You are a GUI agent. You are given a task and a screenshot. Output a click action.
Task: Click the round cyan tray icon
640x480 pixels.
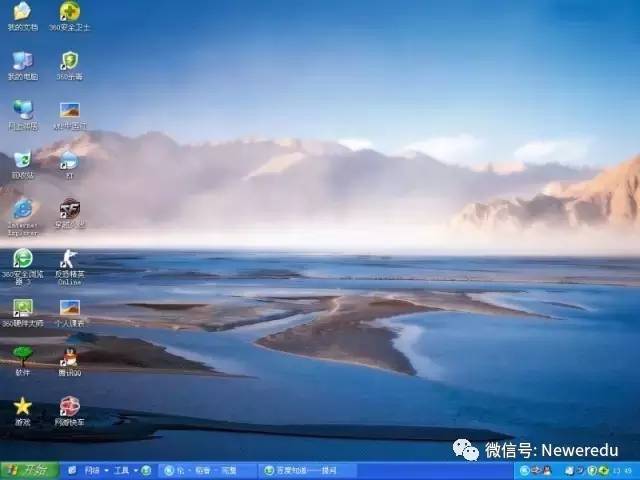pyautogui.click(x=525, y=471)
